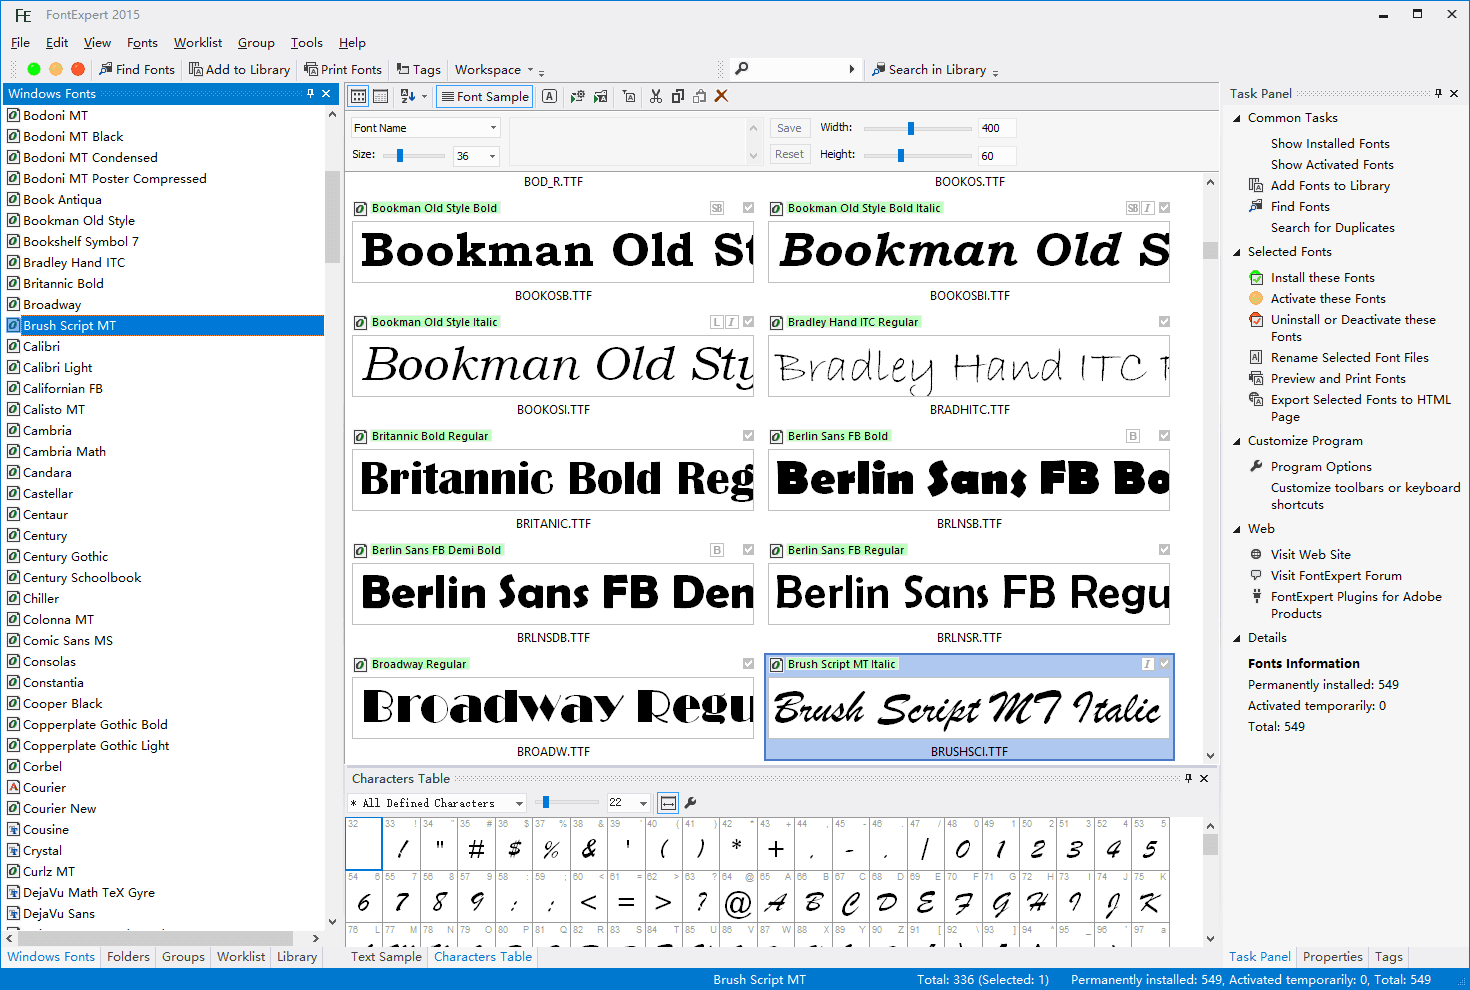Screen dimensions: 1470x990
Task: Select the thumbnails view icon on the toolbar
Action: point(358,96)
